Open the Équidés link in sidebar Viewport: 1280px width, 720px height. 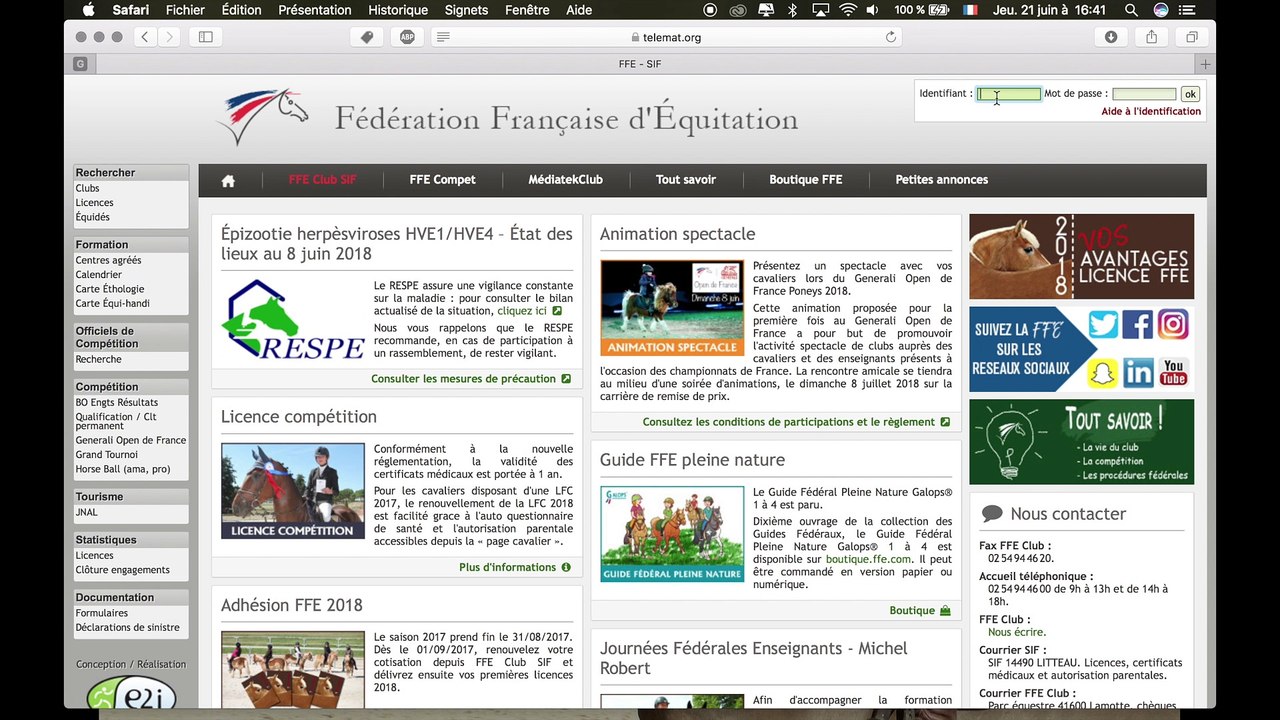(x=93, y=217)
